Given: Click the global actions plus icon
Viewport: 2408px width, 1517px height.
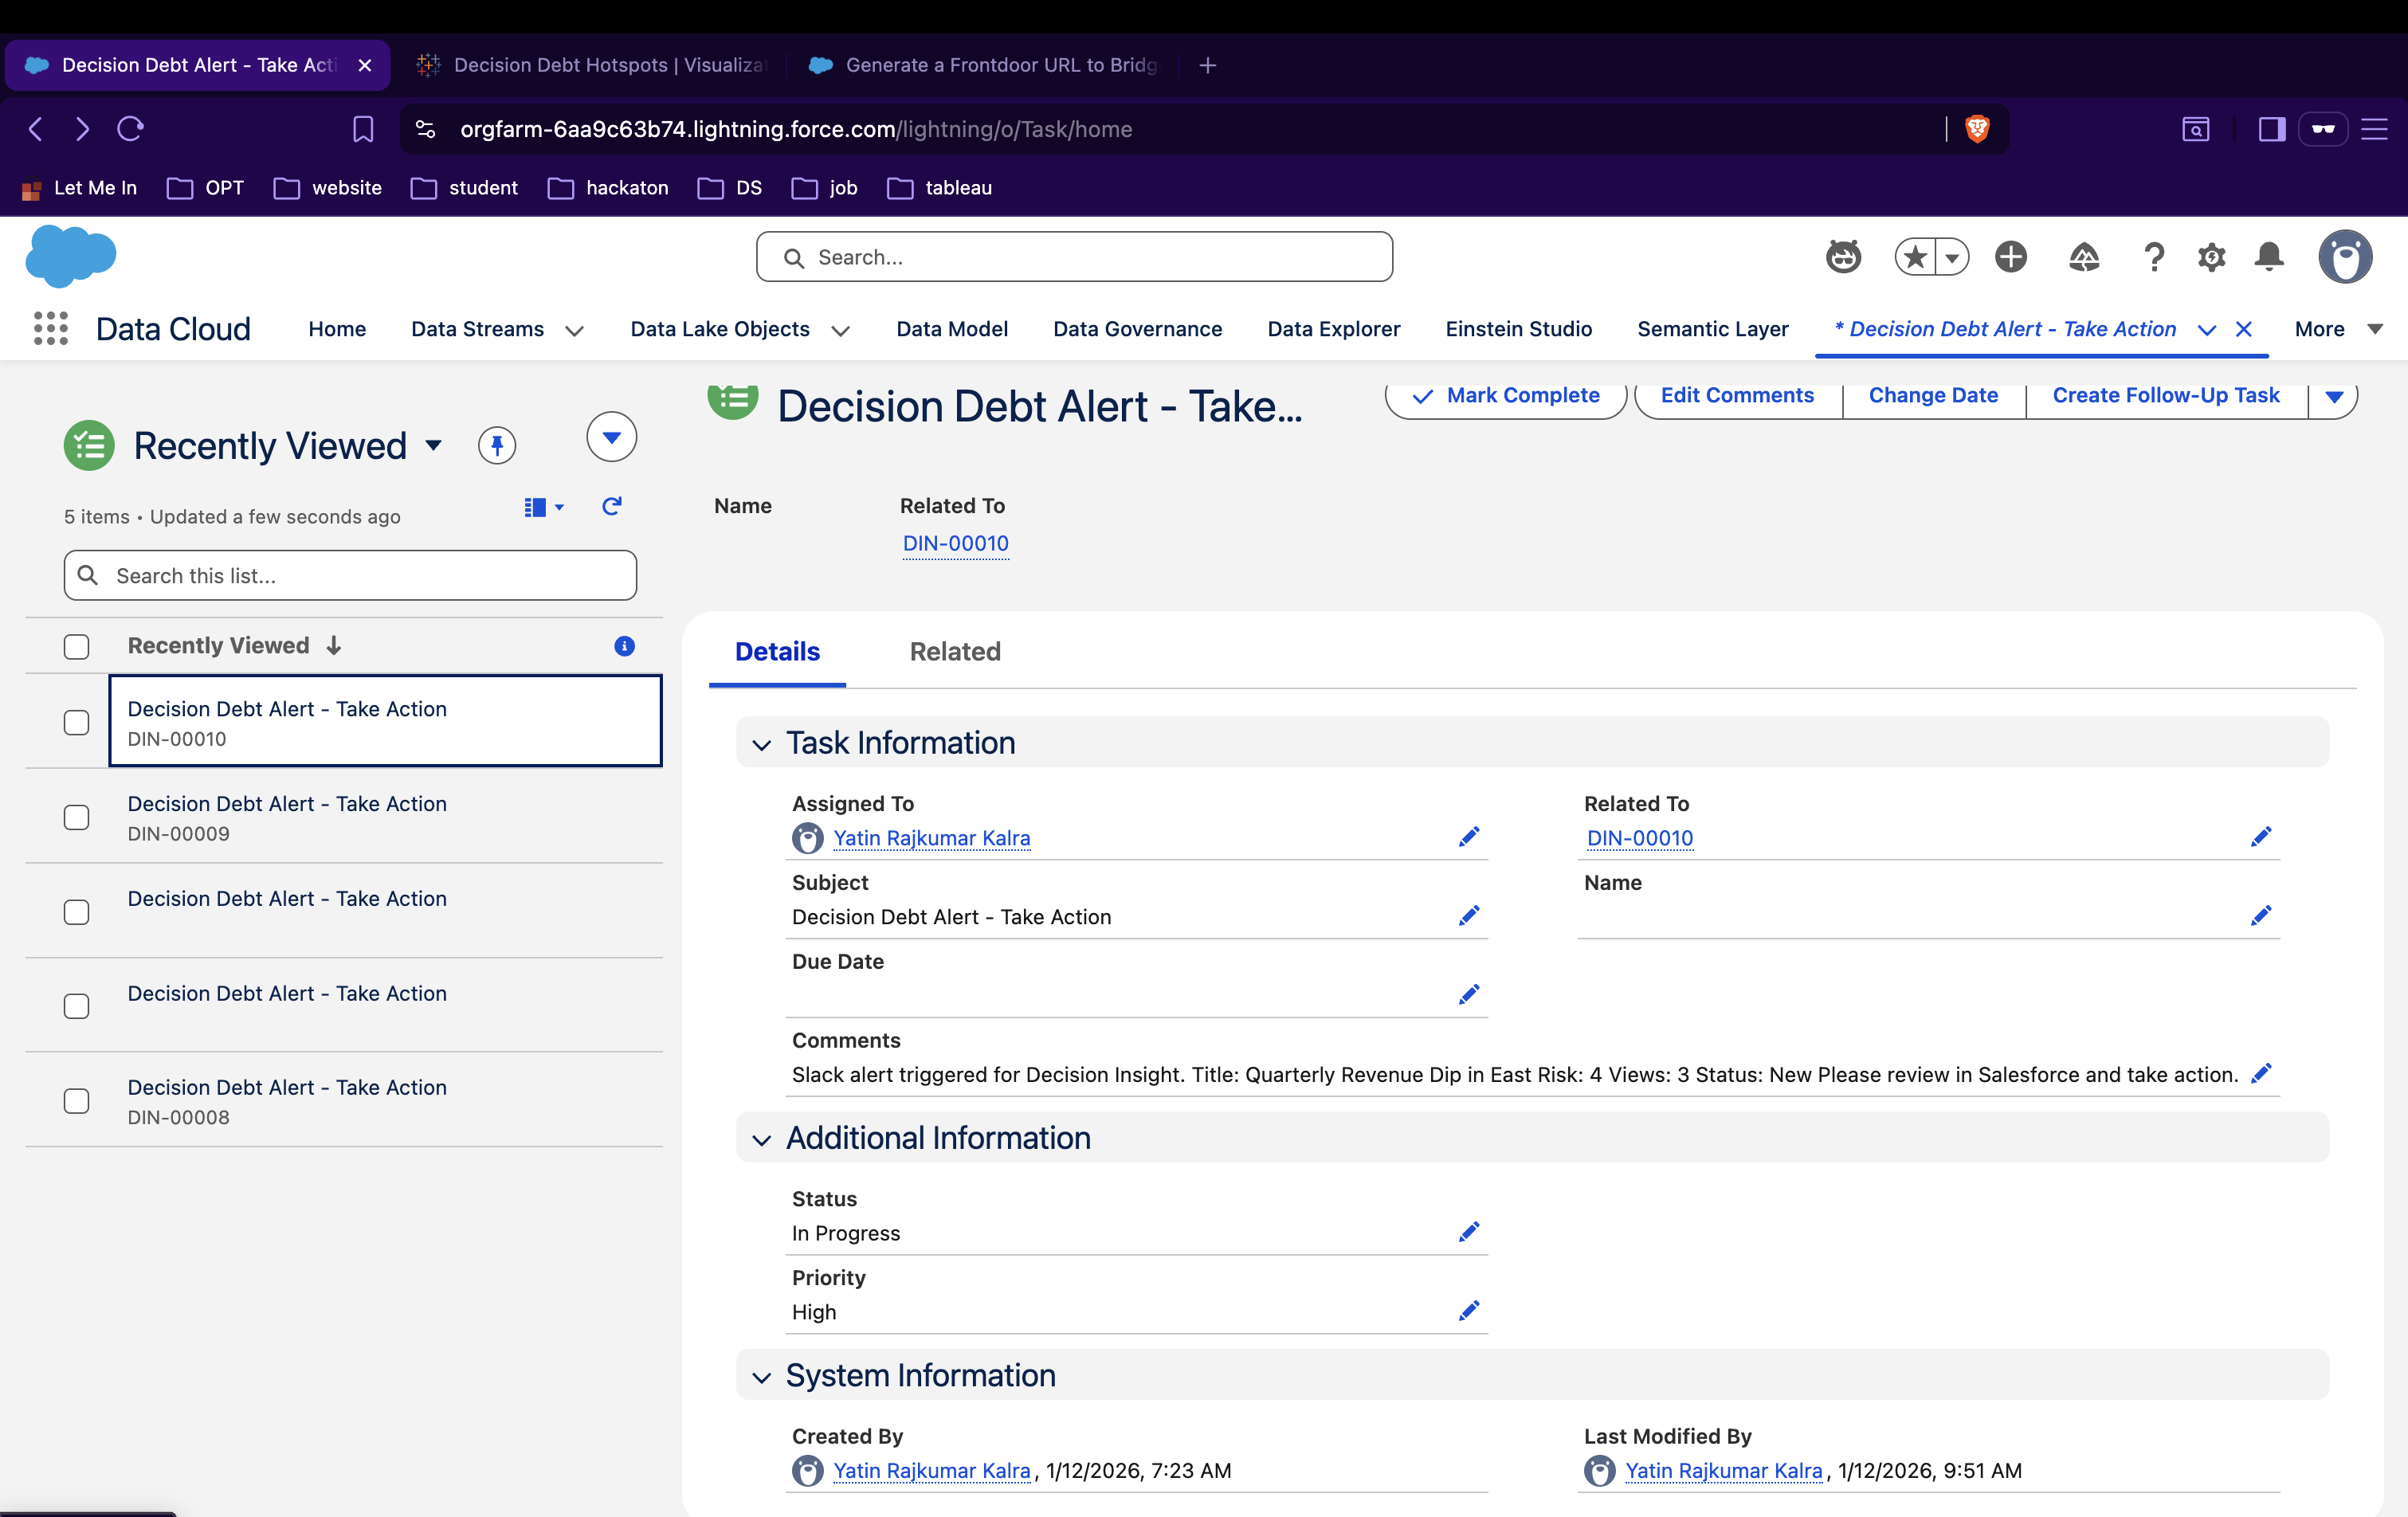Looking at the screenshot, I should point(2010,257).
